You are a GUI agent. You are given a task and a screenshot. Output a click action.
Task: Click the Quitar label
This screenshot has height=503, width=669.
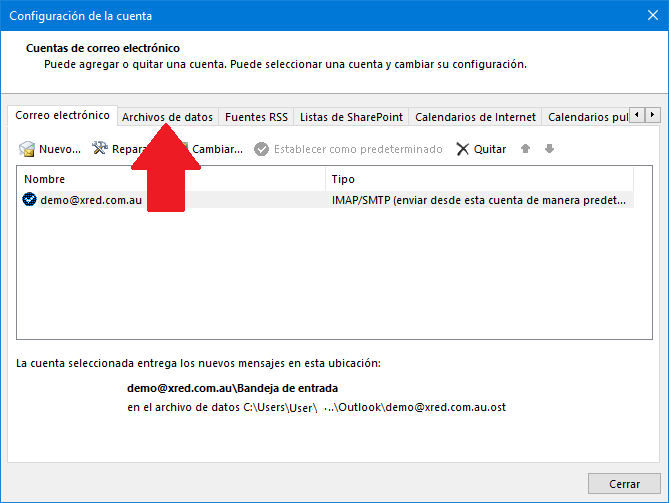click(490, 149)
